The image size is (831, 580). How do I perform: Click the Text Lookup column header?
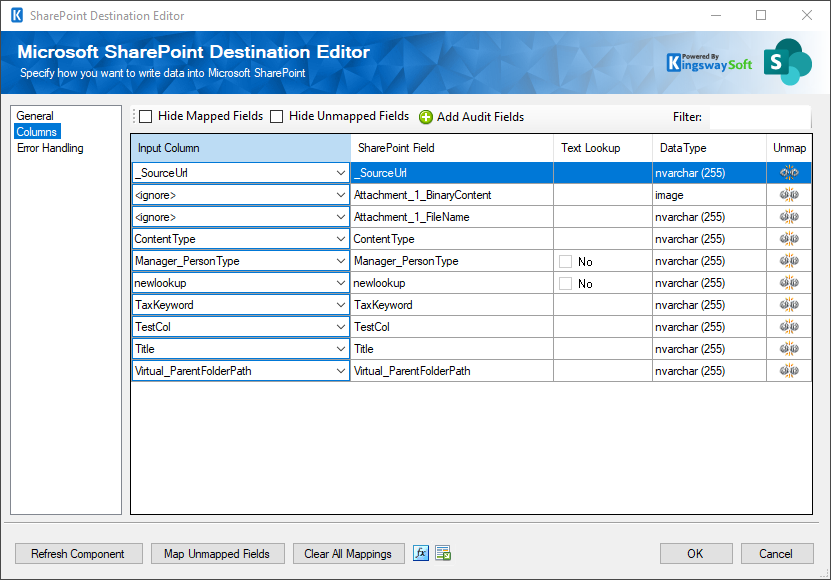point(603,148)
